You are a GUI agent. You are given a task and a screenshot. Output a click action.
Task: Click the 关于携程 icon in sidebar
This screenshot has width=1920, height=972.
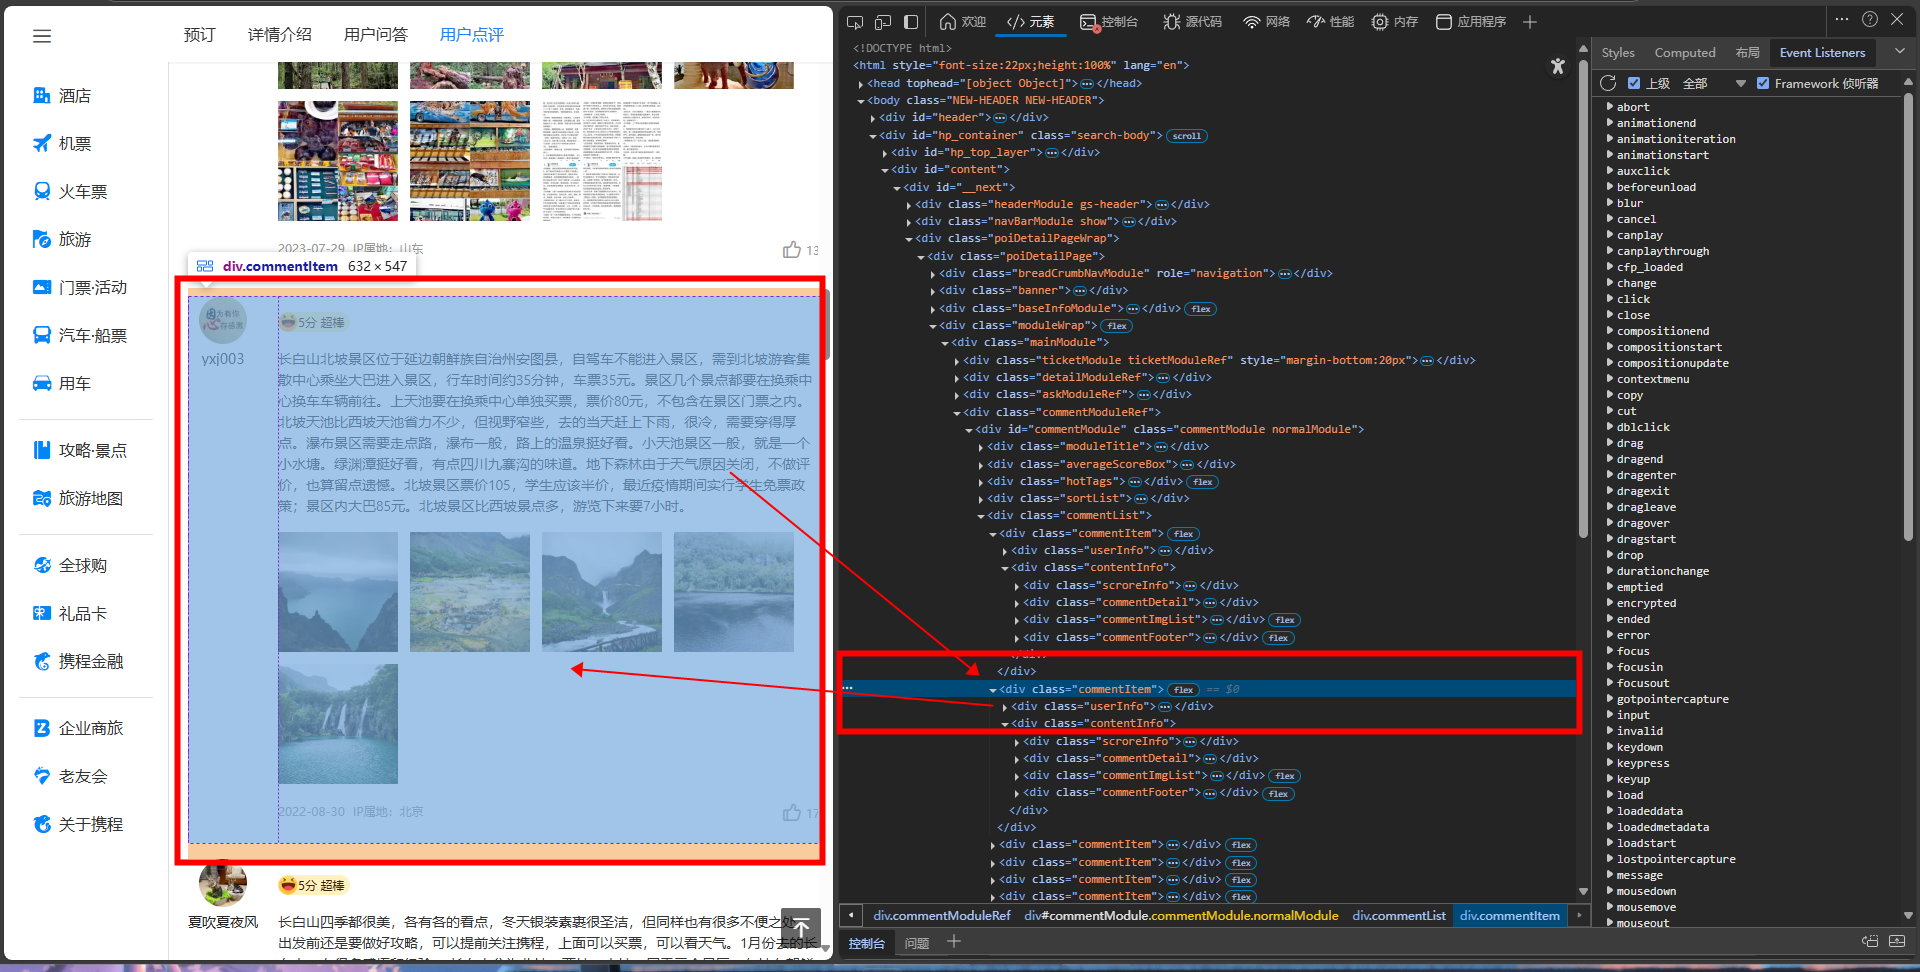point(42,825)
